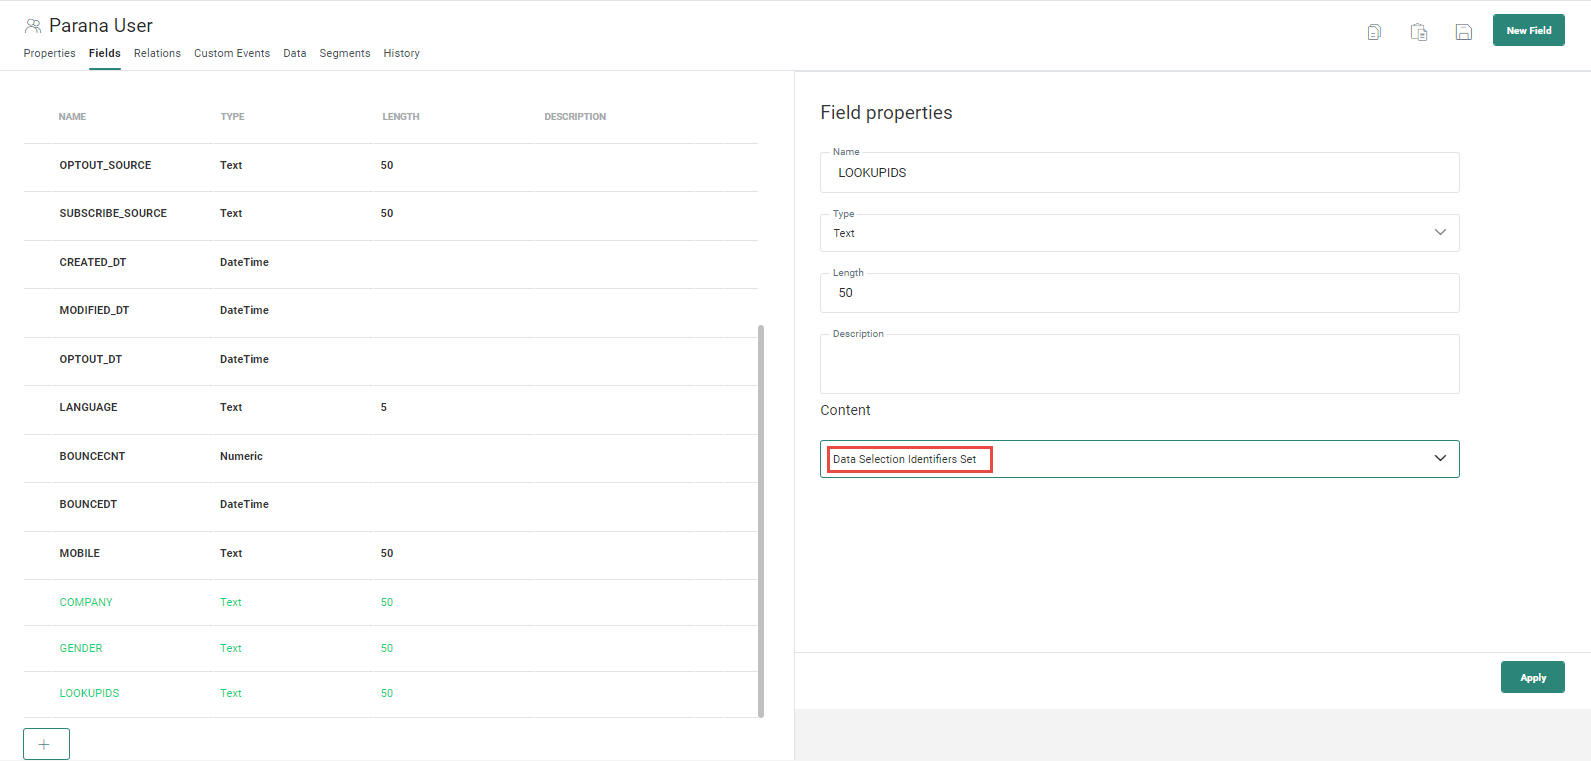Viewport: 1591px width, 761px height.
Task: Click the paste clipboard icon in the header
Action: point(1418,32)
